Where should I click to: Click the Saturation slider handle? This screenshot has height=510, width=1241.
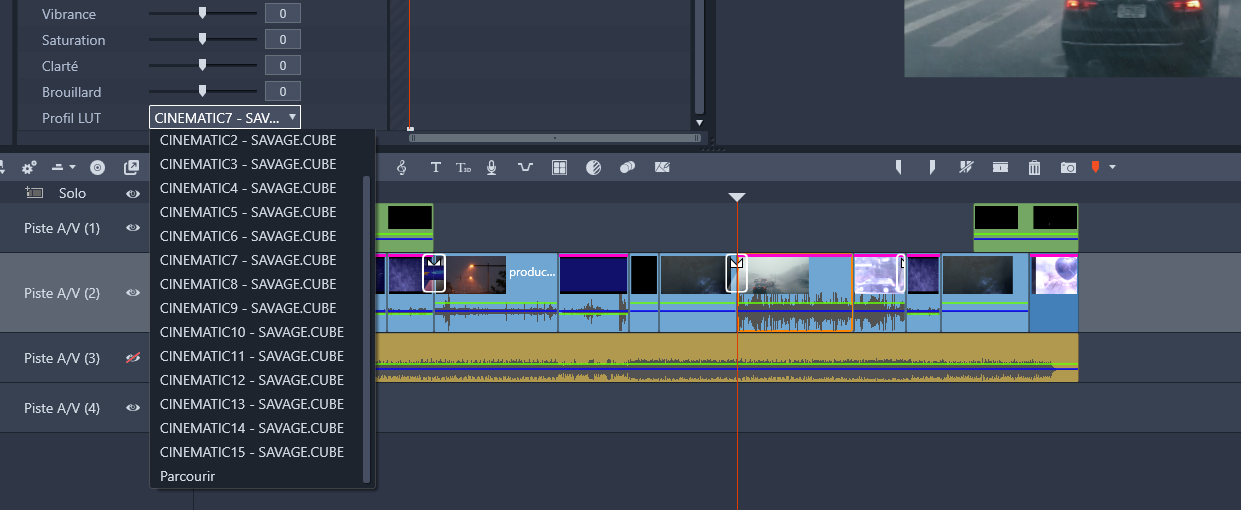point(202,39)
